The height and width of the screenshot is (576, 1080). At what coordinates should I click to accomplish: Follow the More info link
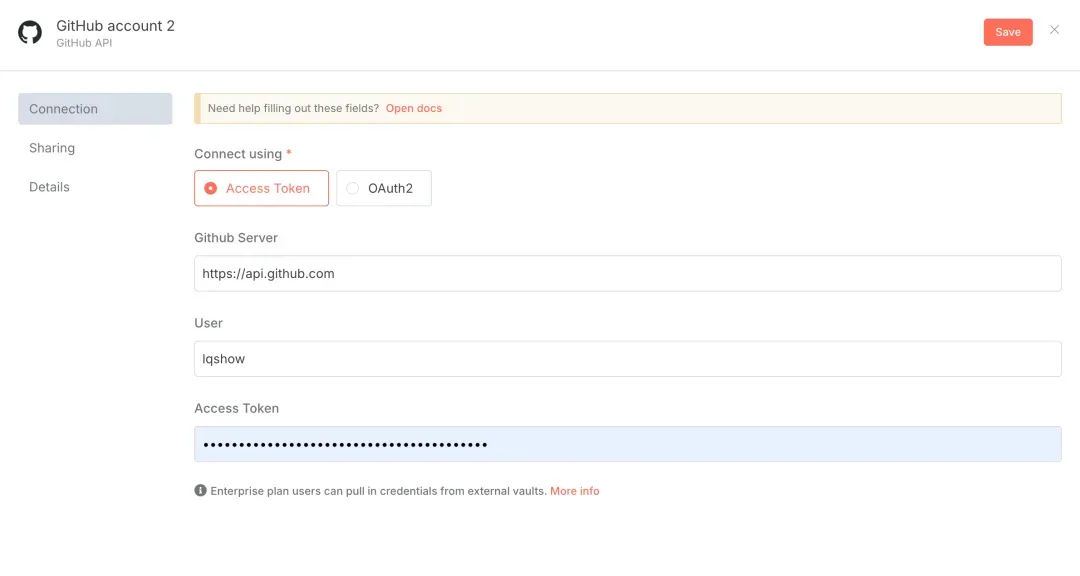coord(574,491)
